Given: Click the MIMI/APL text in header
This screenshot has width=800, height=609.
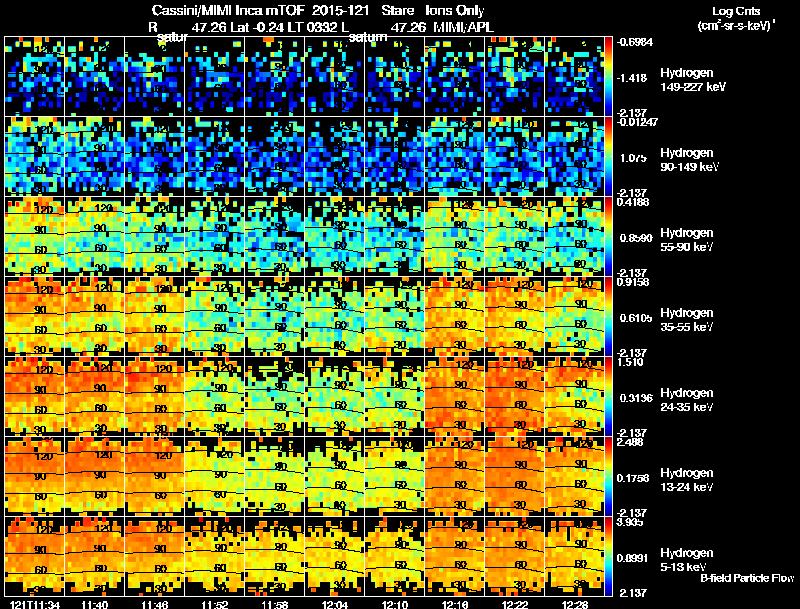Looking at the screenshot, I should pyautogui.click(x=463, y=27).
